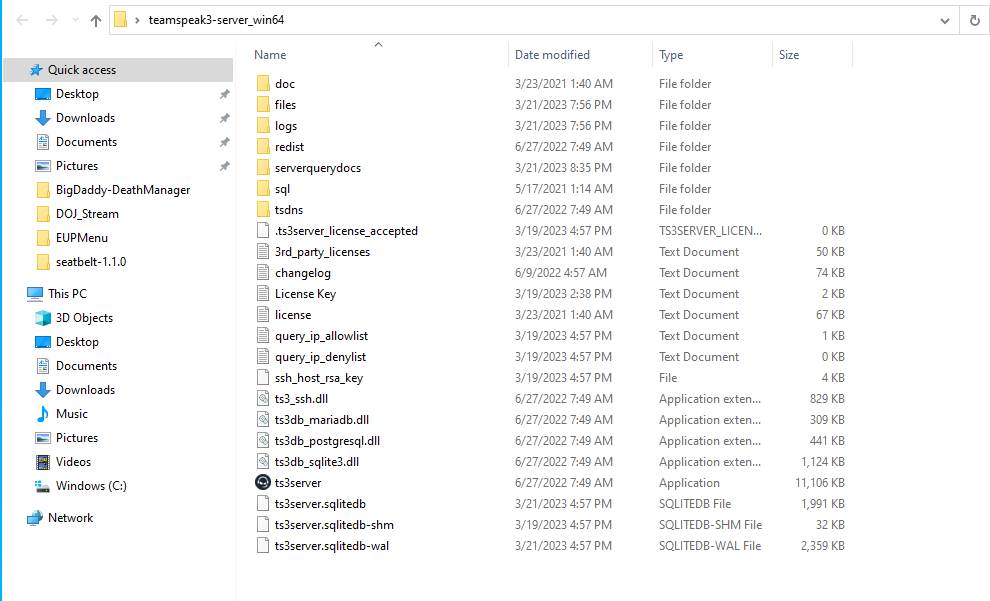This screenshot has height=601, width=990.
Task: Click breadcrumb chevron before teamspeak3-server_win64
Action: click(x=136, y=20)
